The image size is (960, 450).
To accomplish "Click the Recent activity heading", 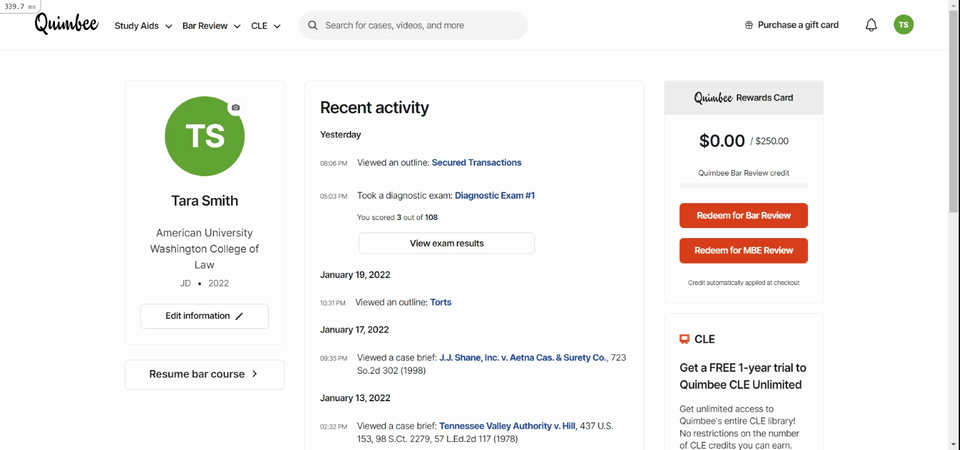I will click(x=374, y=108).
